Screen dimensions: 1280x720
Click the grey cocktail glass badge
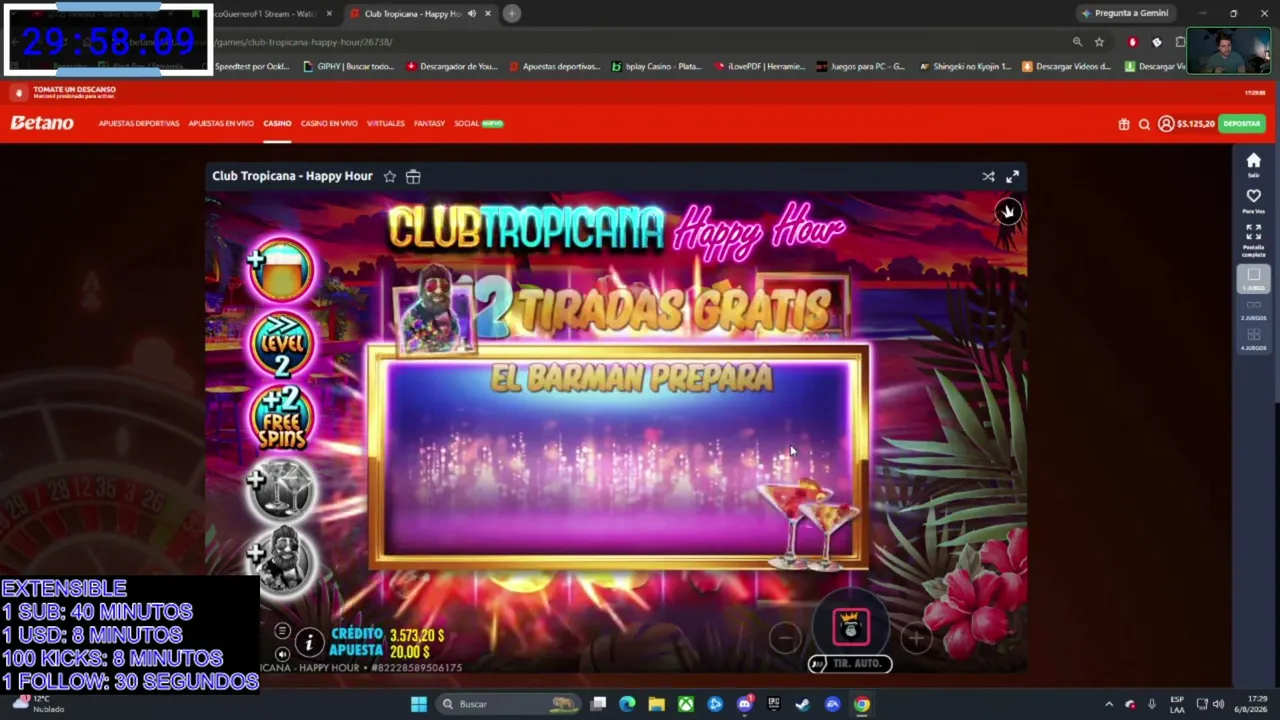click(x=281, y=490)
